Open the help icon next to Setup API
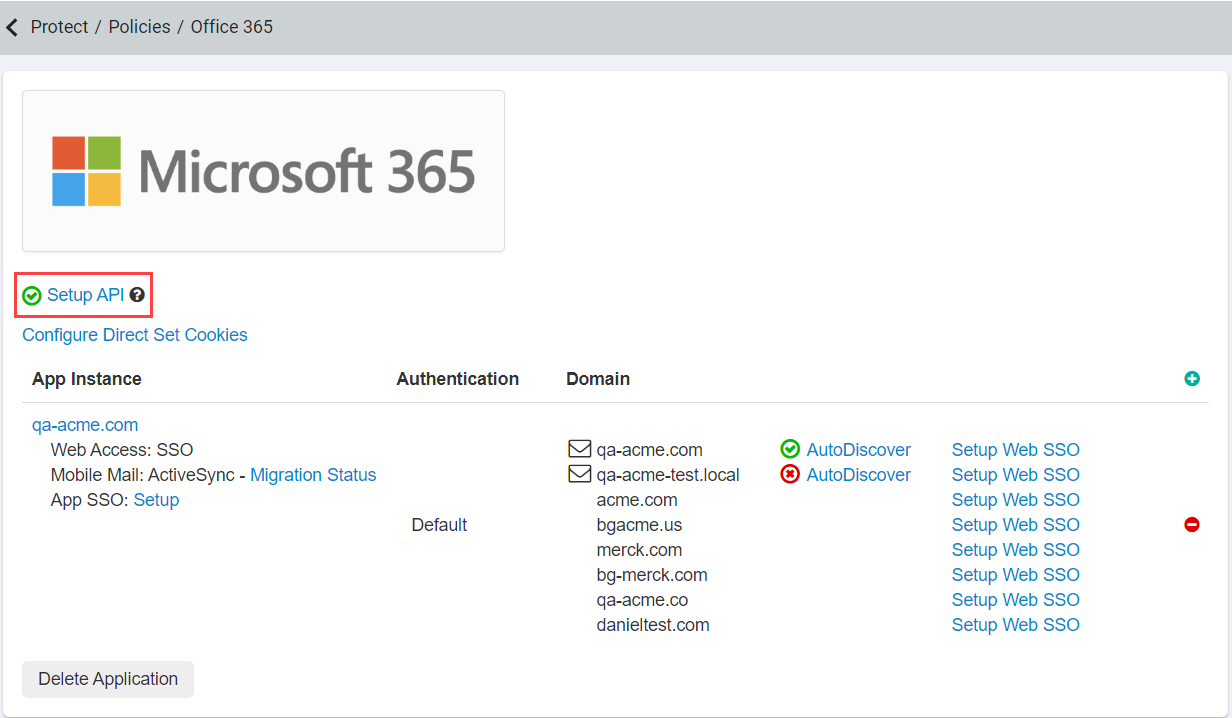Viewport: 1232px width, 718px height. click(x=137, y=294)
